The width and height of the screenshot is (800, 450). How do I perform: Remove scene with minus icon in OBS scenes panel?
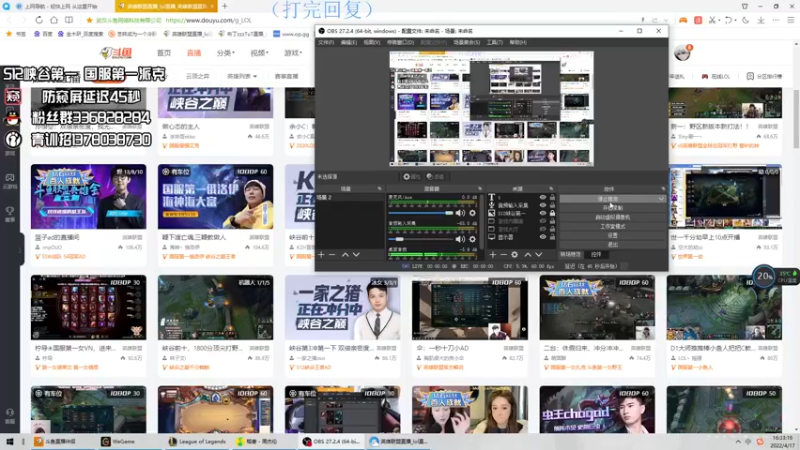pyautogui.click(x=332, y=254)
